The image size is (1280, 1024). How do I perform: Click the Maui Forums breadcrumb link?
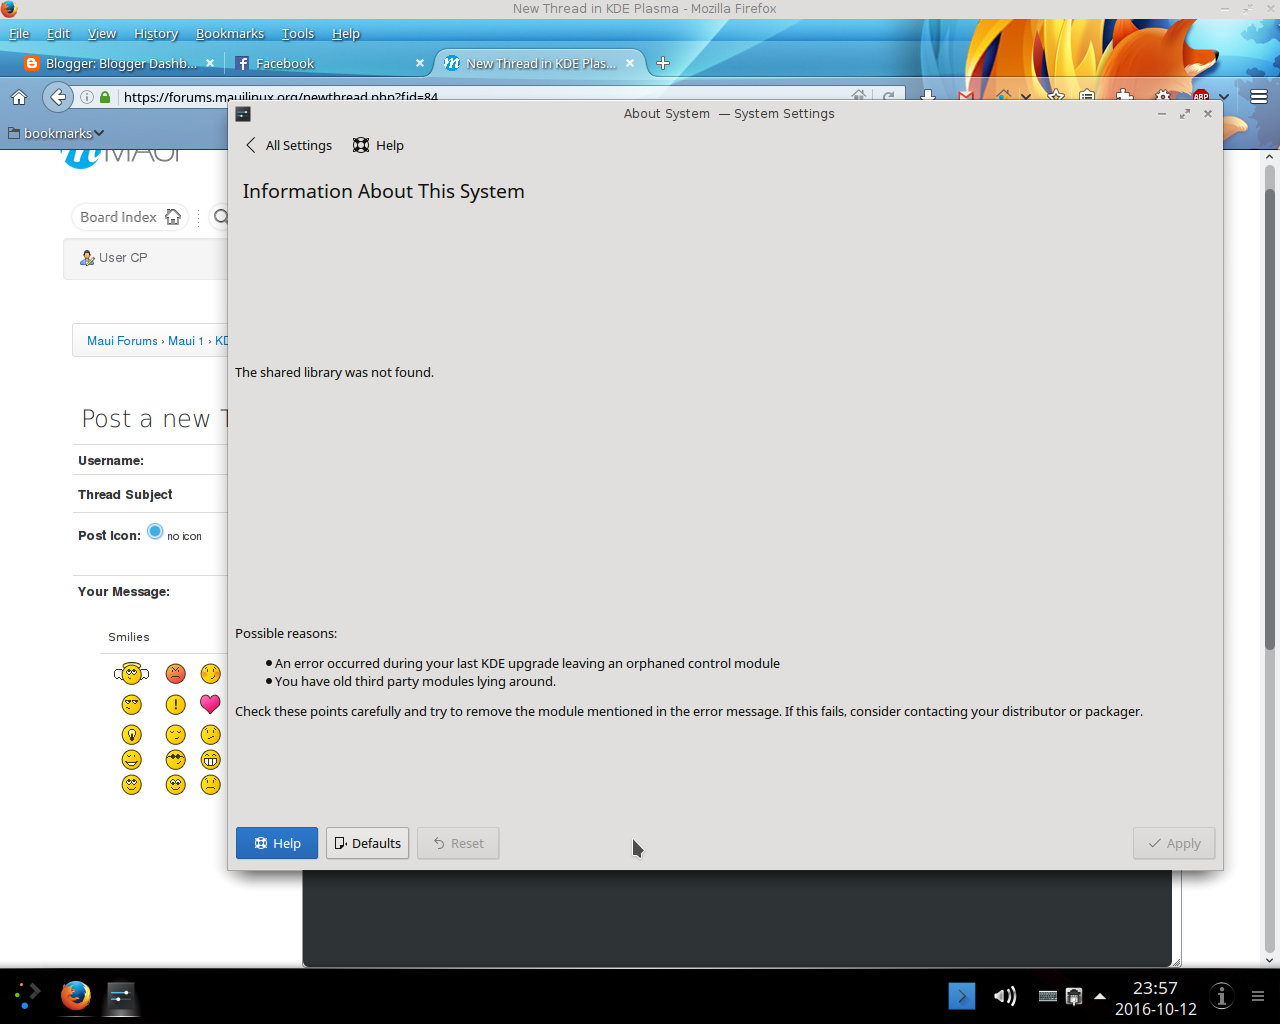pyautogui.click(x=122, y=341)
